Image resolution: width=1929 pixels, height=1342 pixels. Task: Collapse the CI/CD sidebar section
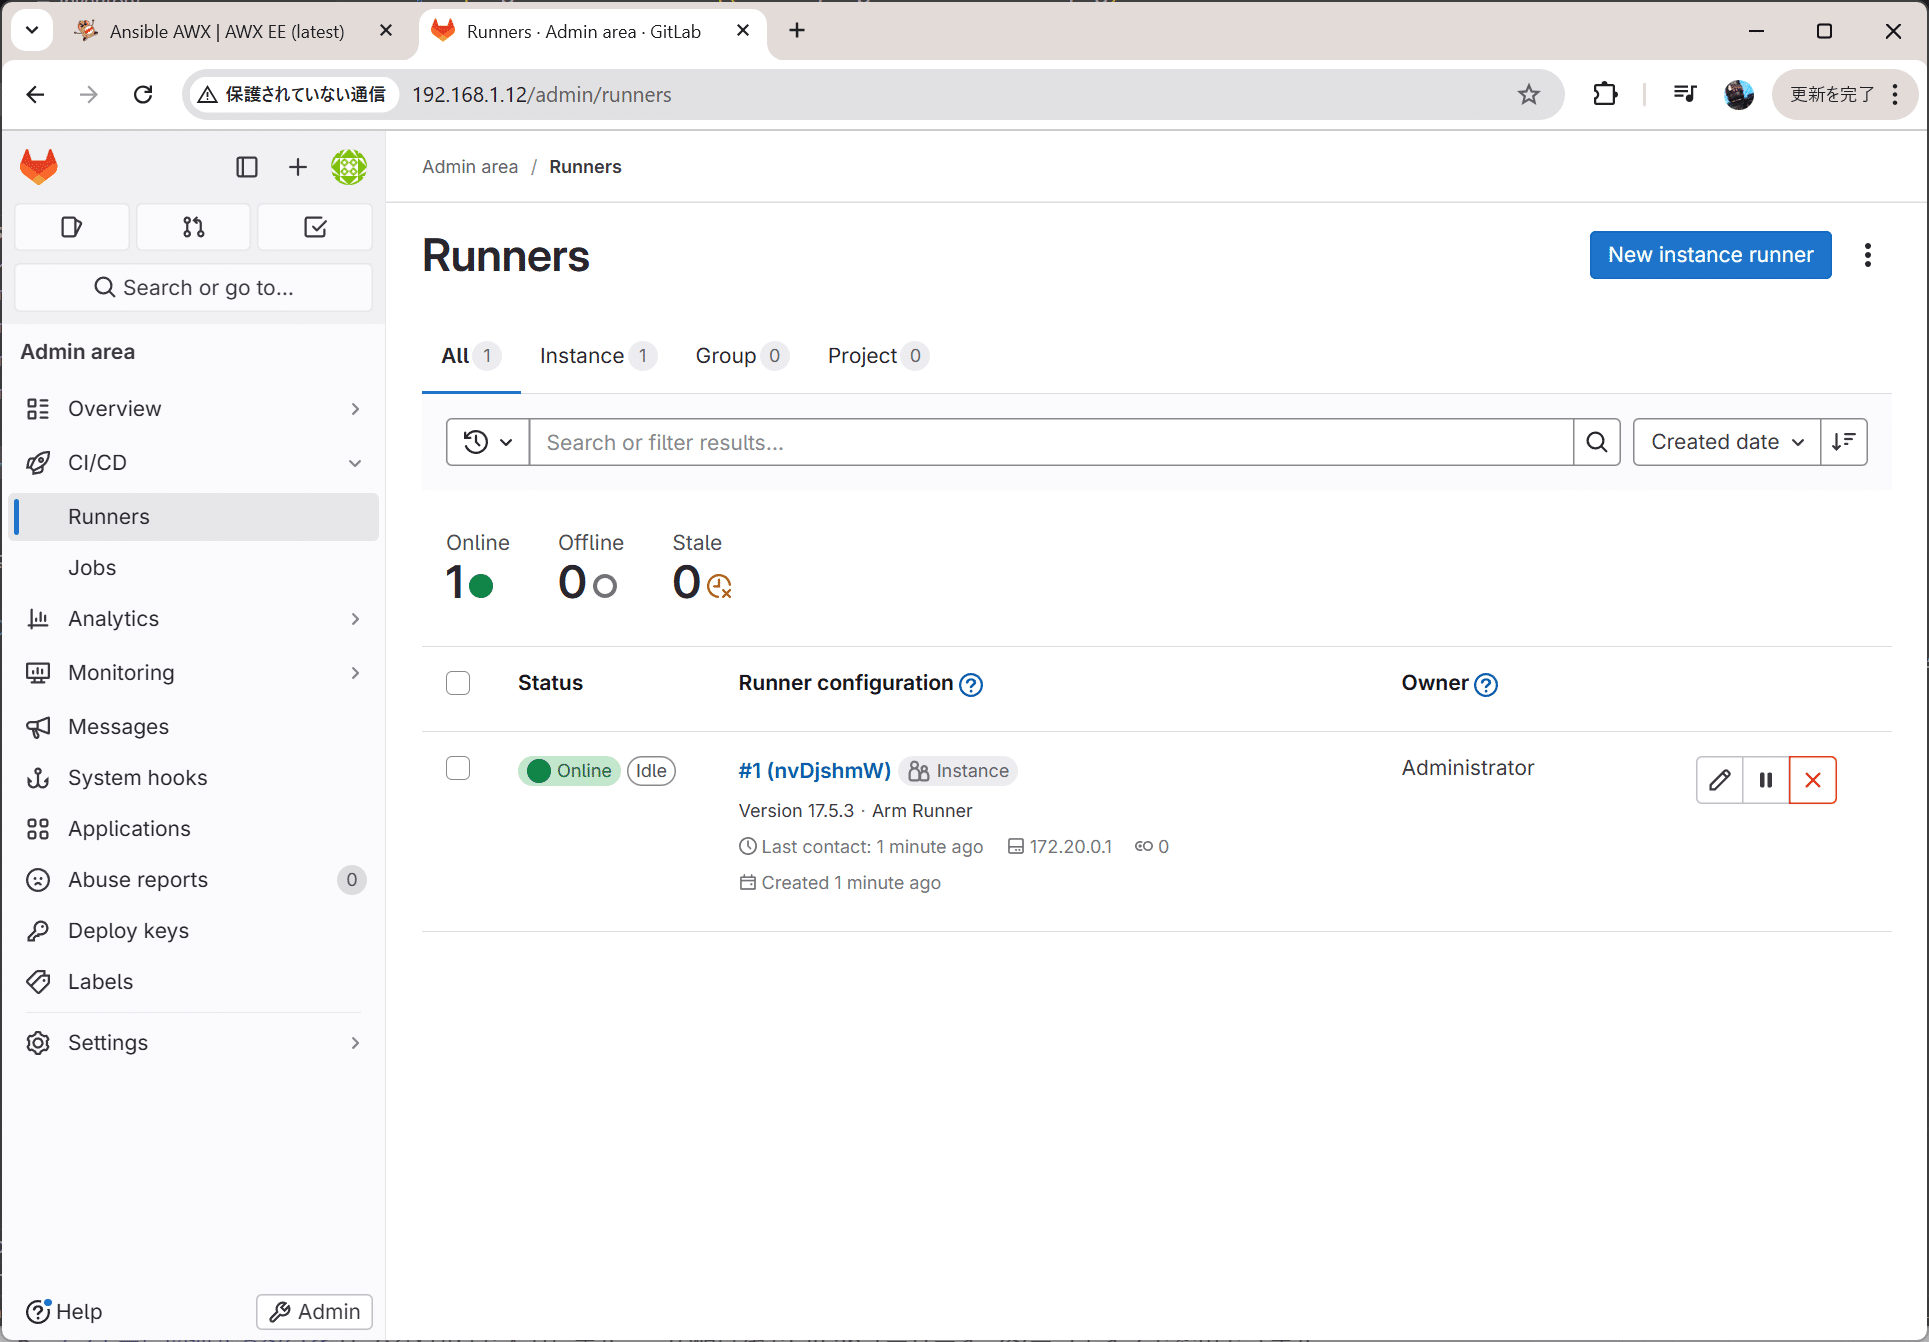[355, 462]
